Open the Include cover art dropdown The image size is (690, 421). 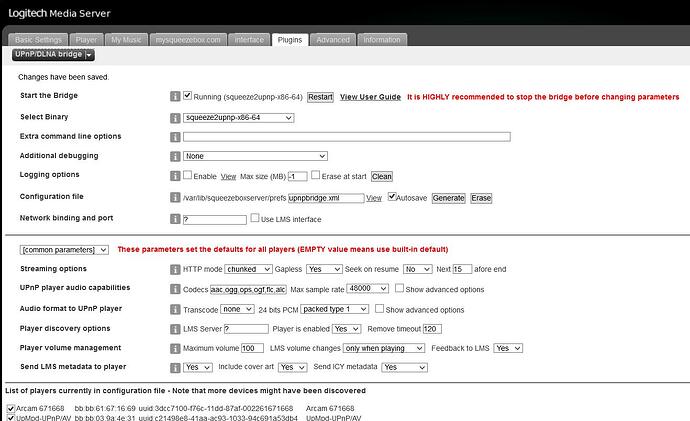[293, 367]
